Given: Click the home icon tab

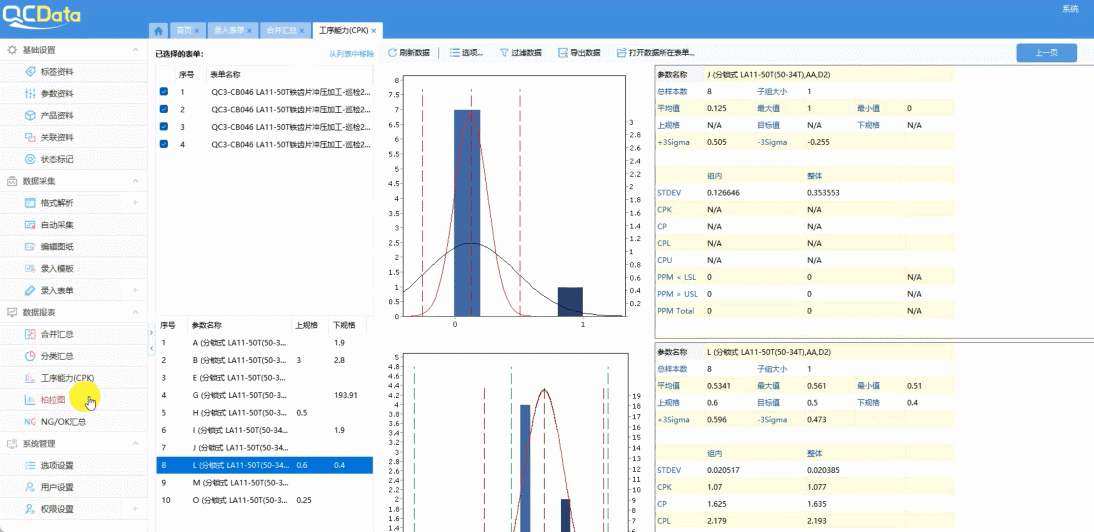Looking at the screenshot, I should click(x=157, y=31).
